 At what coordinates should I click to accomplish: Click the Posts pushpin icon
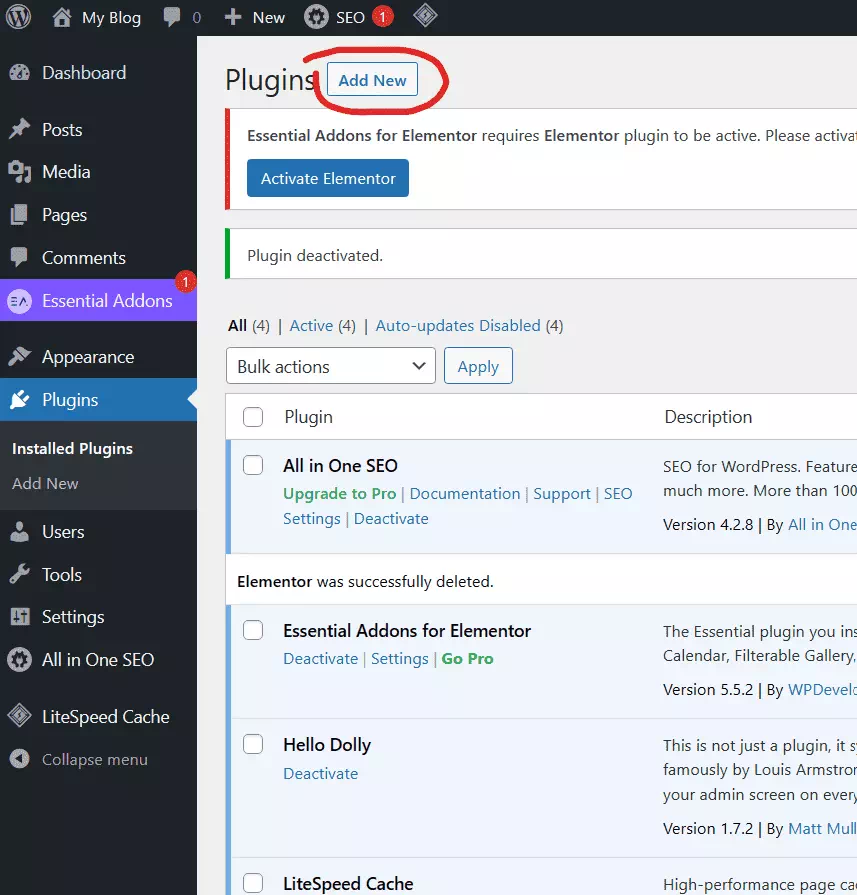coord(20,129)
